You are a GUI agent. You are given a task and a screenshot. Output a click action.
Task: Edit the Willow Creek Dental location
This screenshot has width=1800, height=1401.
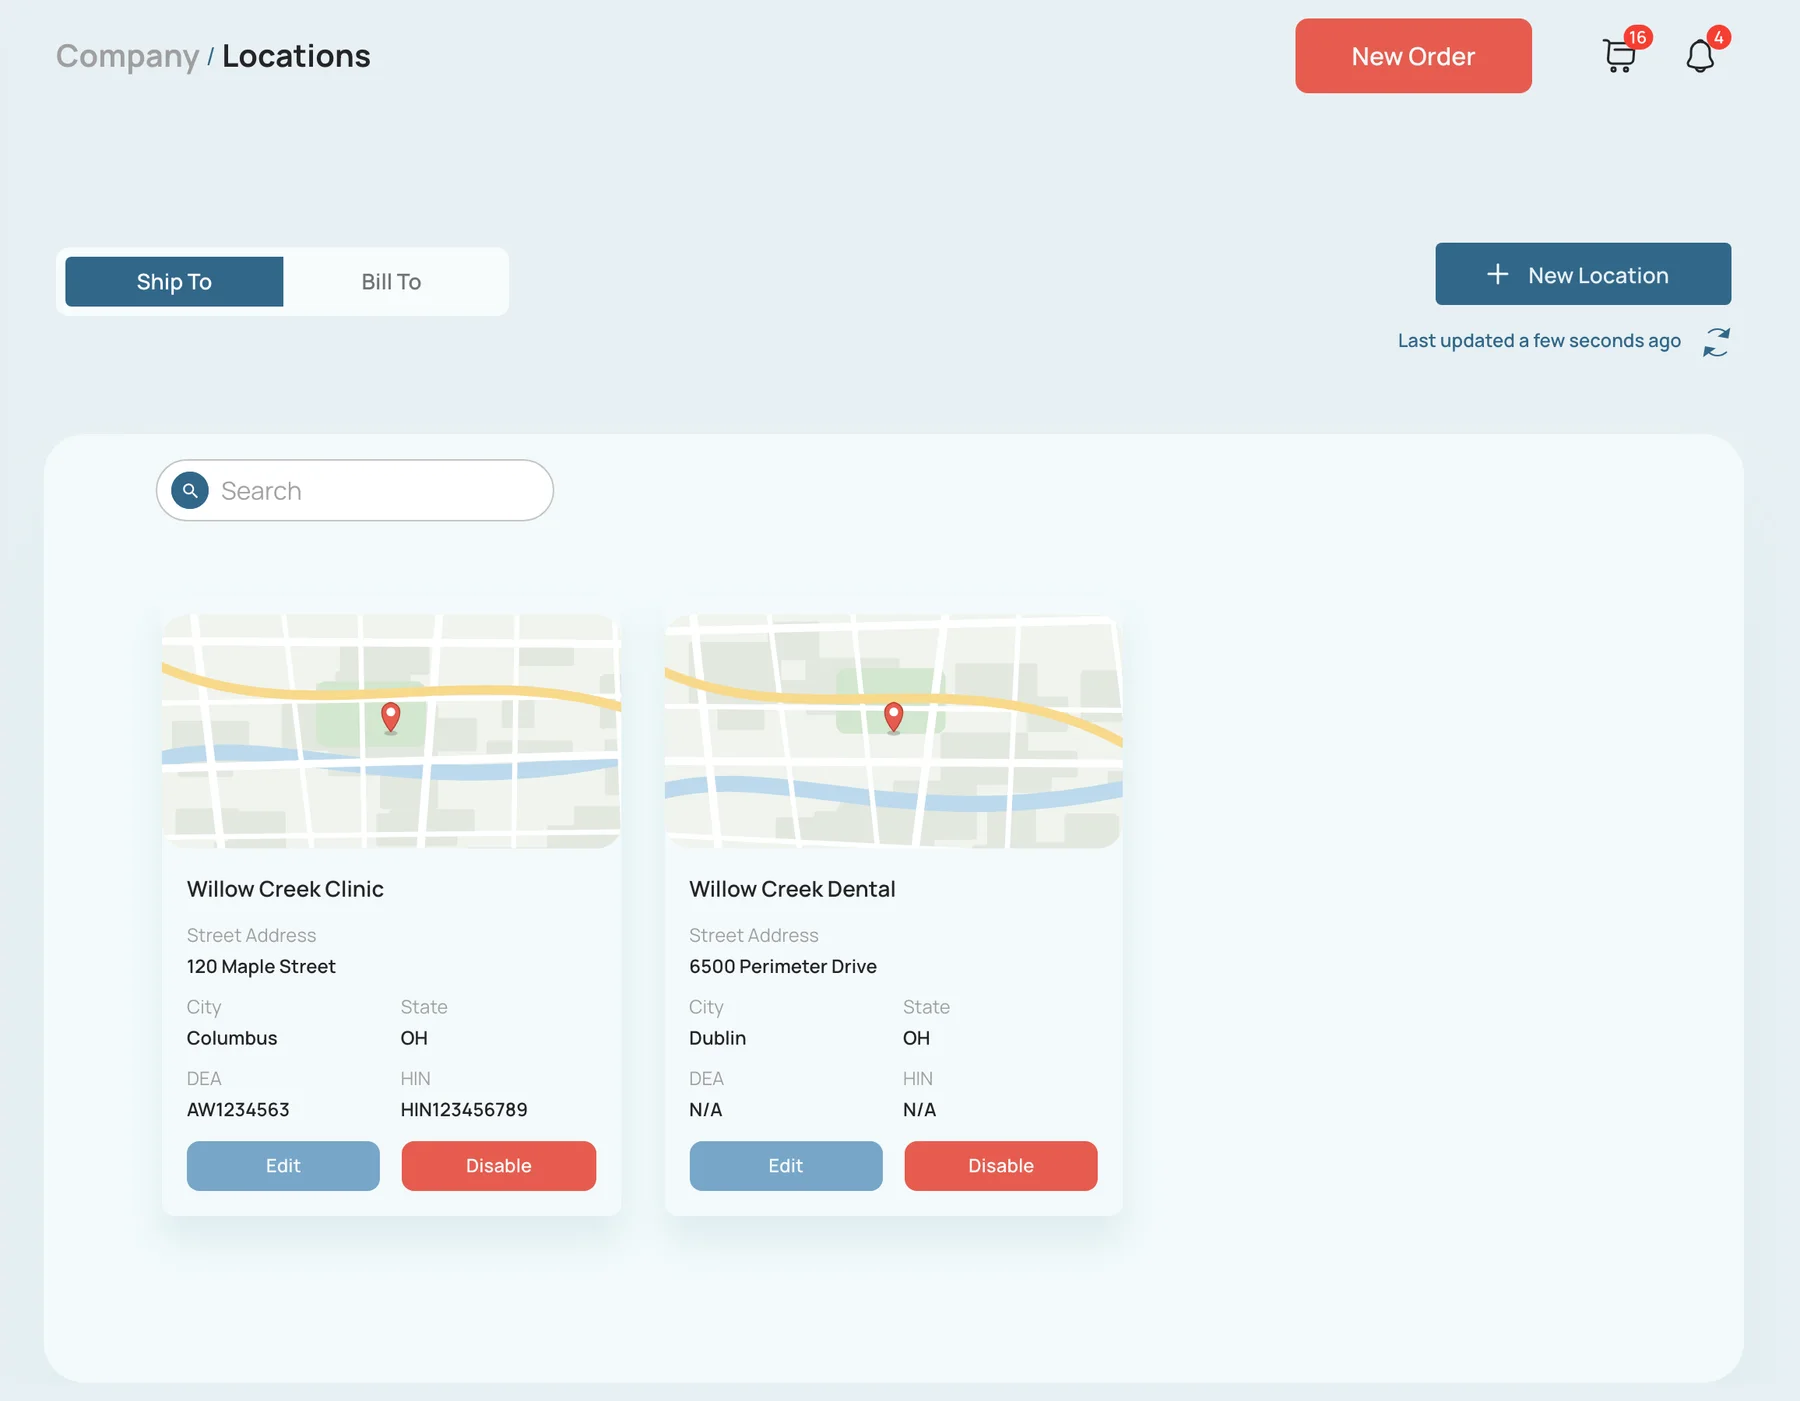[786, 1166]
